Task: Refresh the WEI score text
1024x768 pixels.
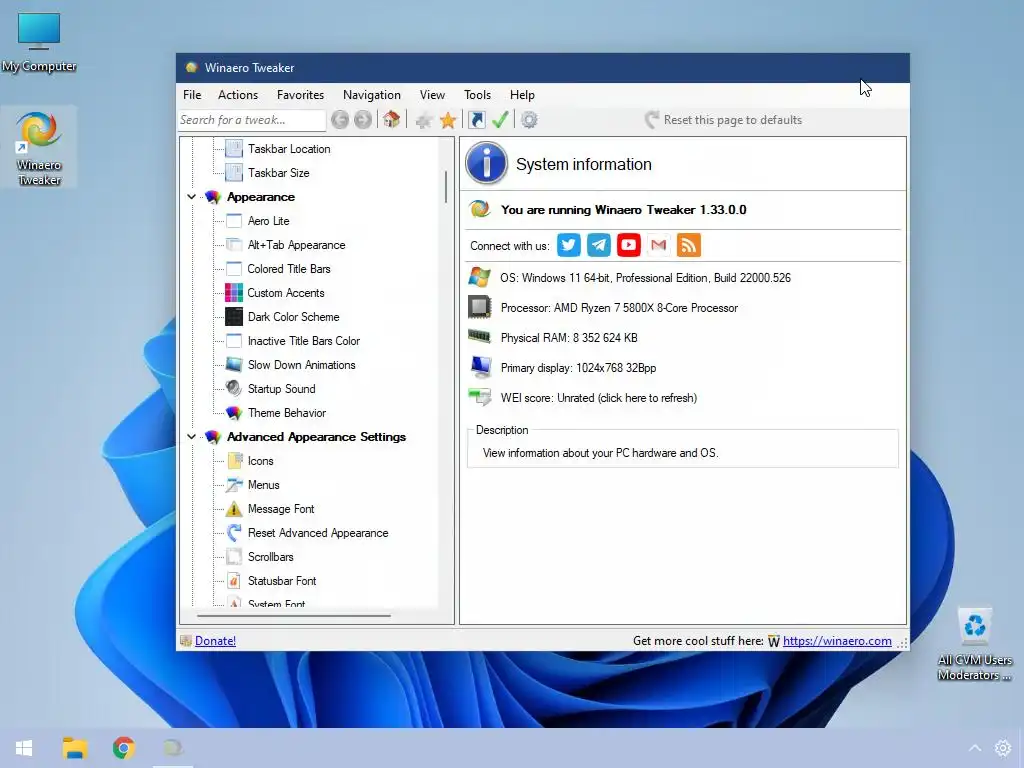Action: [x=599, y=398]
